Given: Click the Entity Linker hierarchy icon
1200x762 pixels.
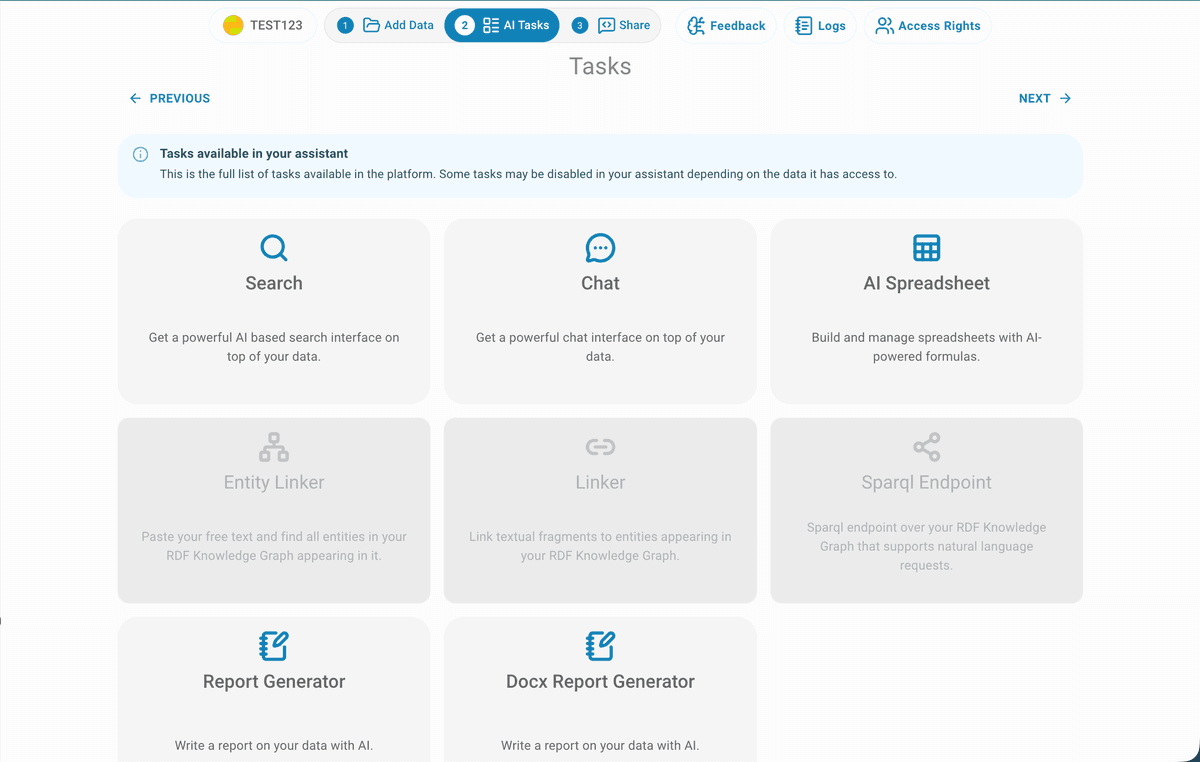Looking at the screenshot, I should [x=274, y=447].
